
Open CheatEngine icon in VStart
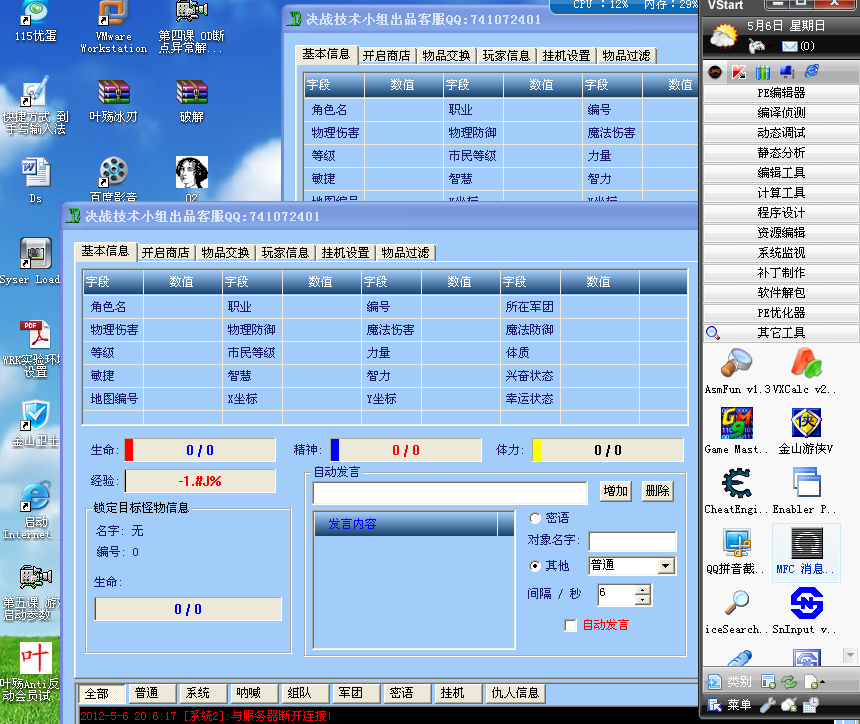[x=737, y=483]
